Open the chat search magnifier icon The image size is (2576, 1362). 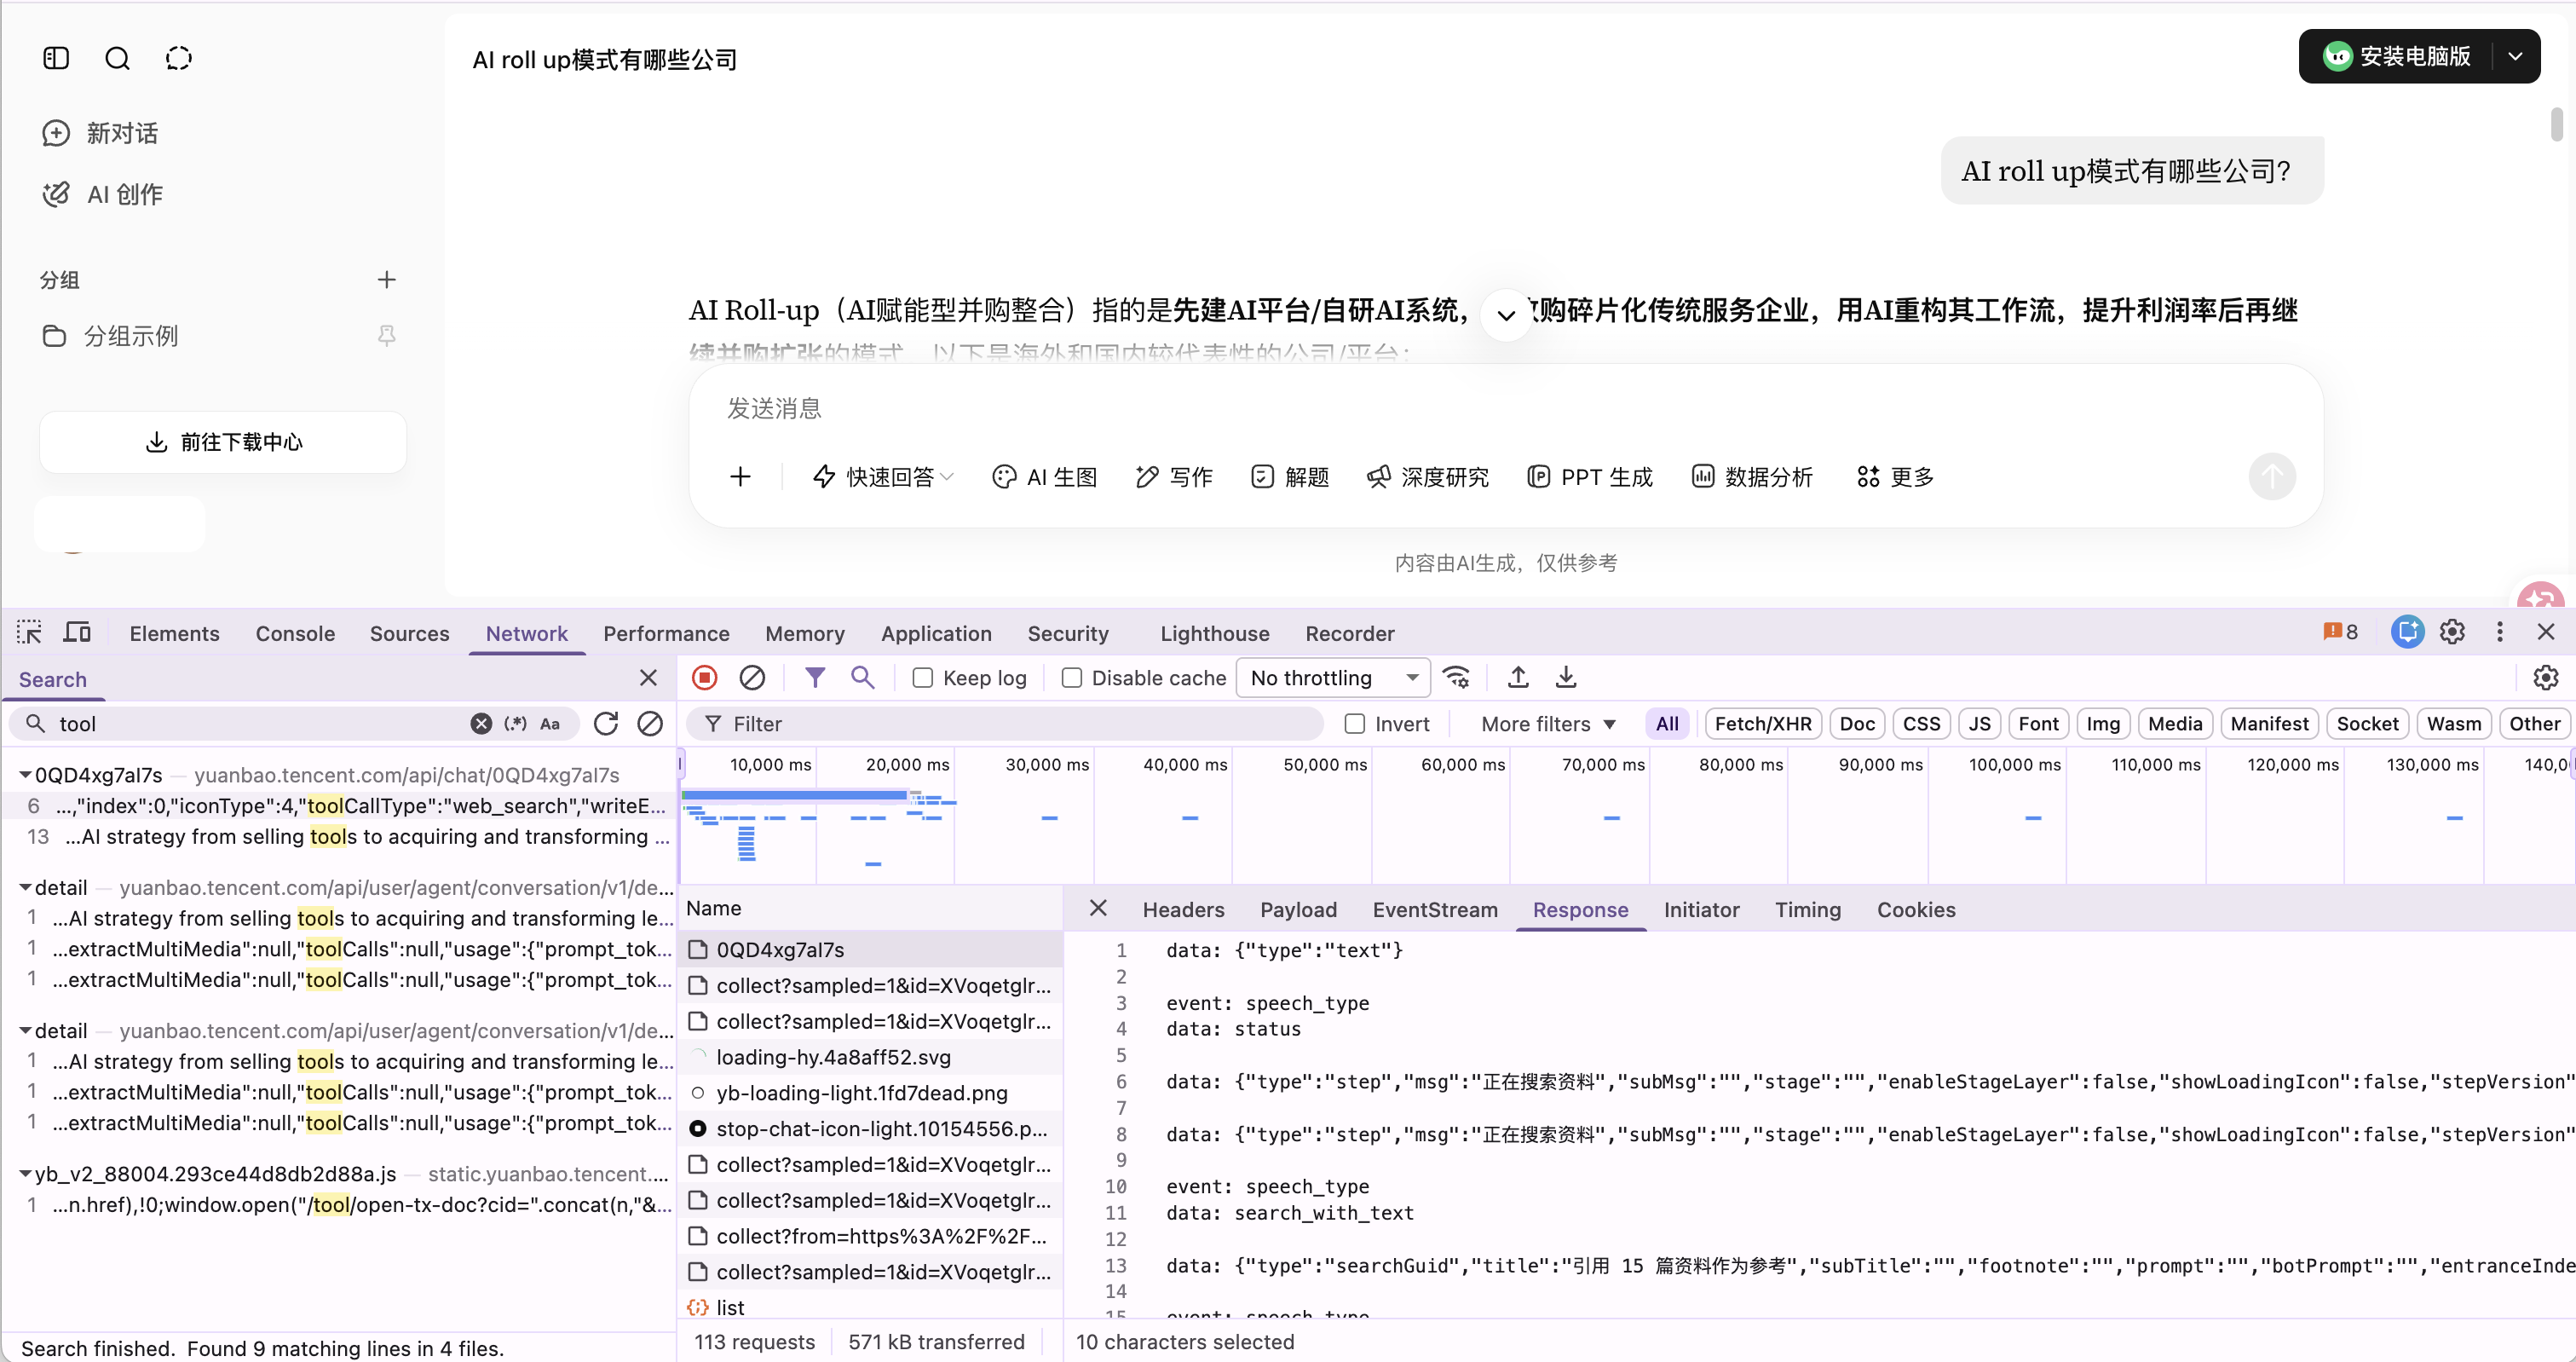pos(117,59)
